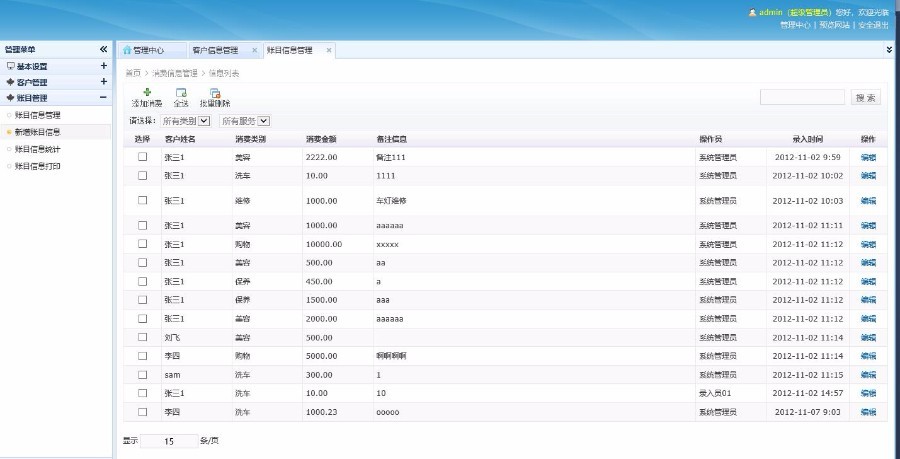Collapse the left sidebar with the double-arrow icon

[103, 49]
